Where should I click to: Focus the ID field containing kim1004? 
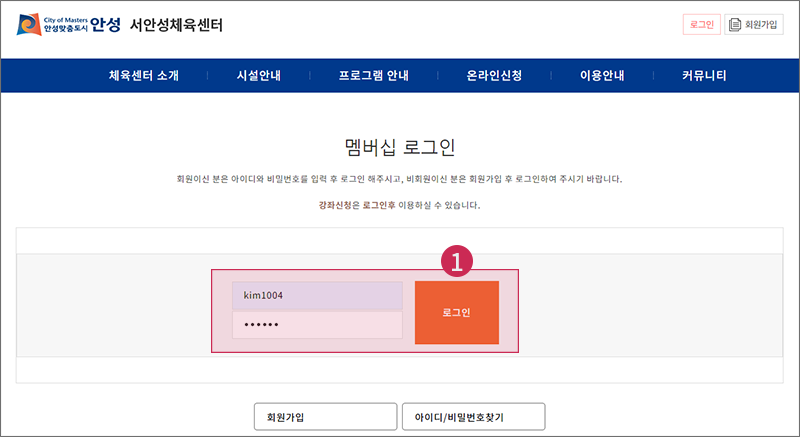[x=317, y=295]
